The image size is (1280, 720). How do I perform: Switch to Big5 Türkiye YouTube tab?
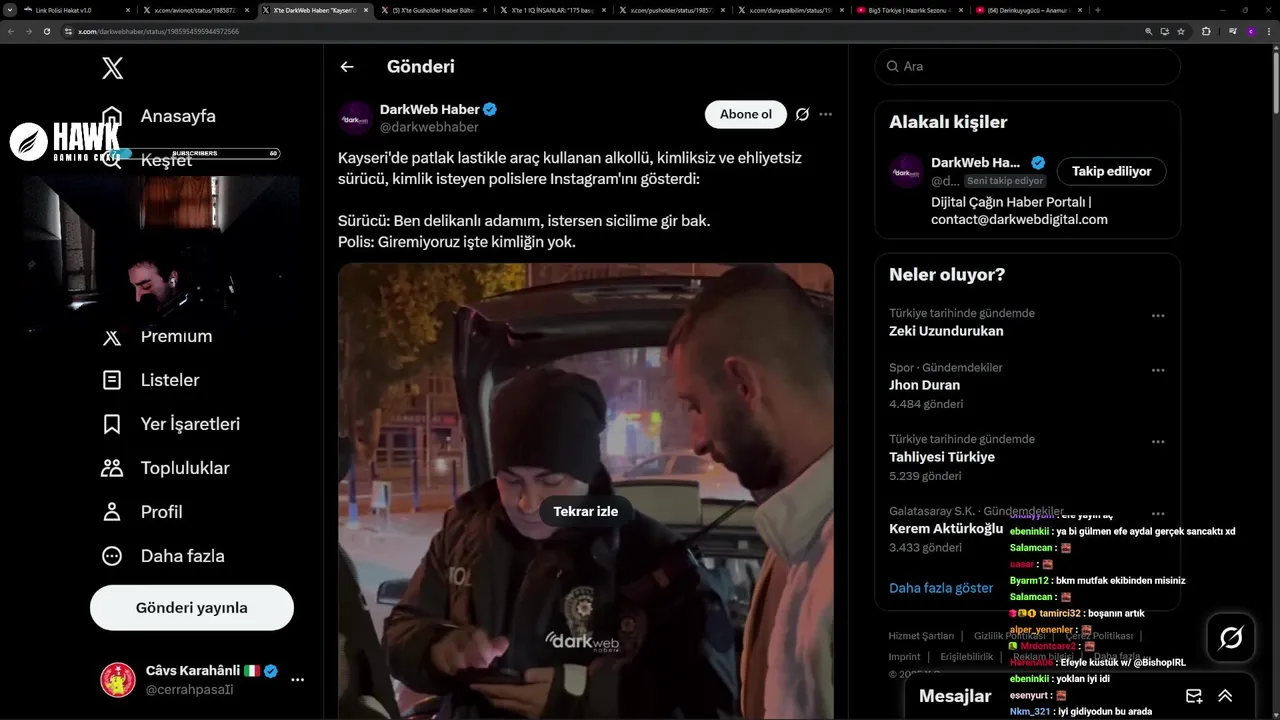click(910, 10)
